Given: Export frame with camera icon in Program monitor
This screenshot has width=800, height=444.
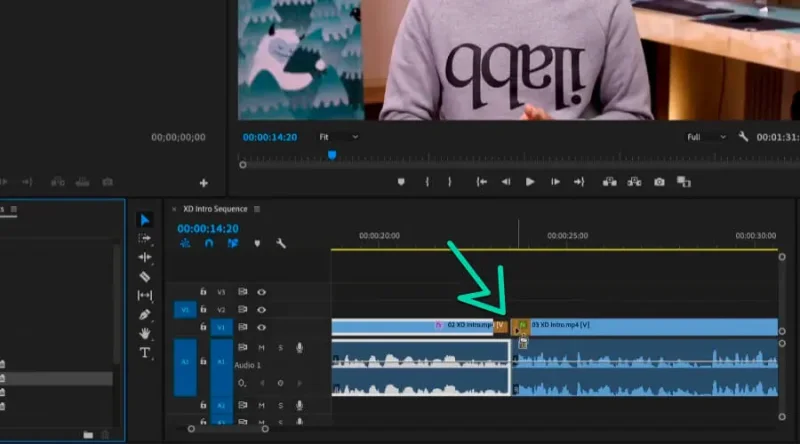Looking at the screenshot, I should point(659,182).
